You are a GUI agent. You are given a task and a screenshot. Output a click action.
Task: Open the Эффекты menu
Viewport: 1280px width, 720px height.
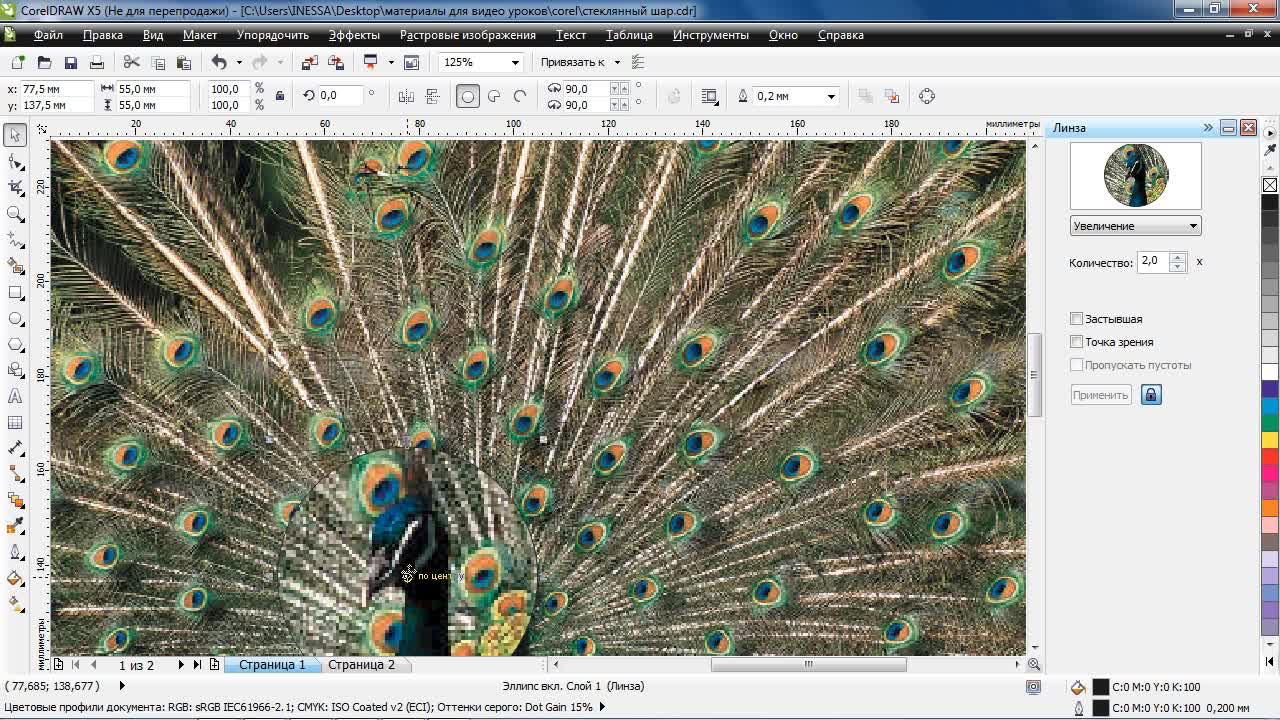pyautogui.click(x=354, y=35)
